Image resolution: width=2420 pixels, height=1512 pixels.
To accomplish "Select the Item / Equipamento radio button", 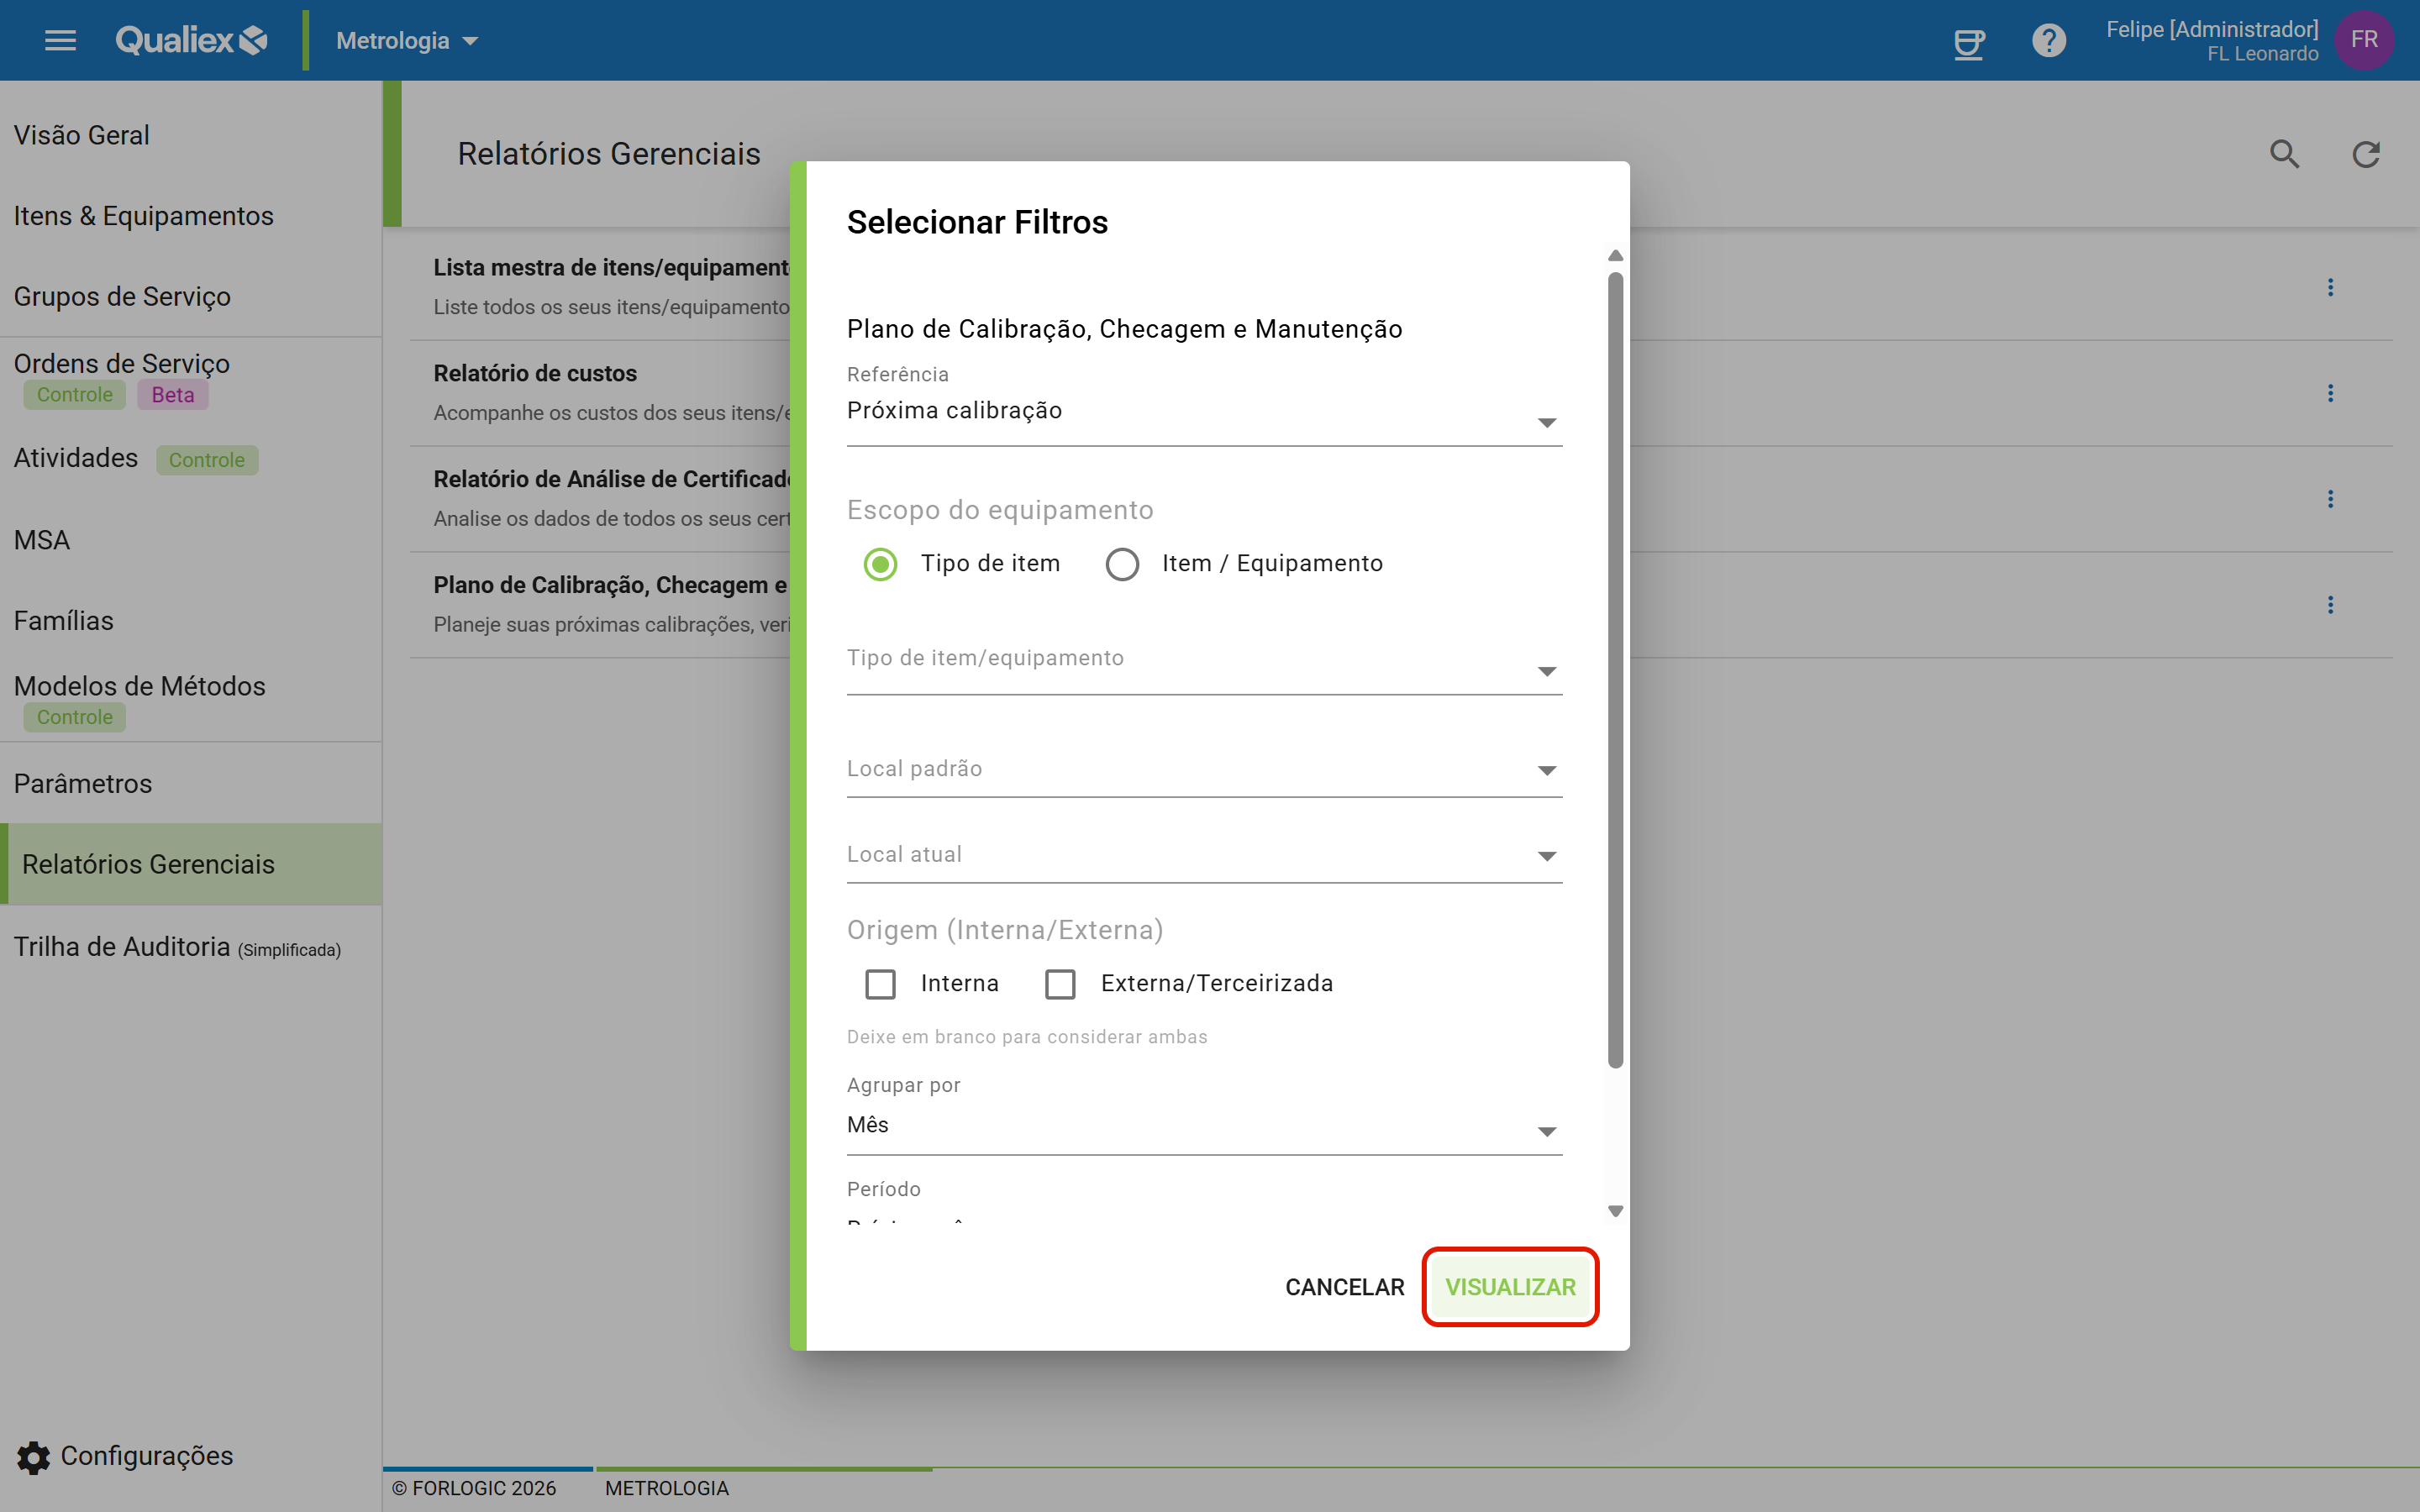I will [x=1122, y=564].
